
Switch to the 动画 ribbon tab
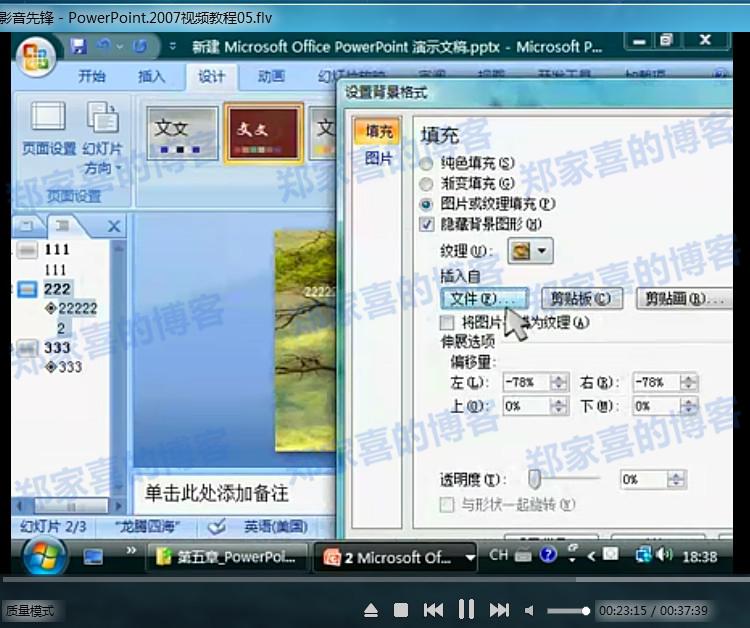click(x=271, y=77)
